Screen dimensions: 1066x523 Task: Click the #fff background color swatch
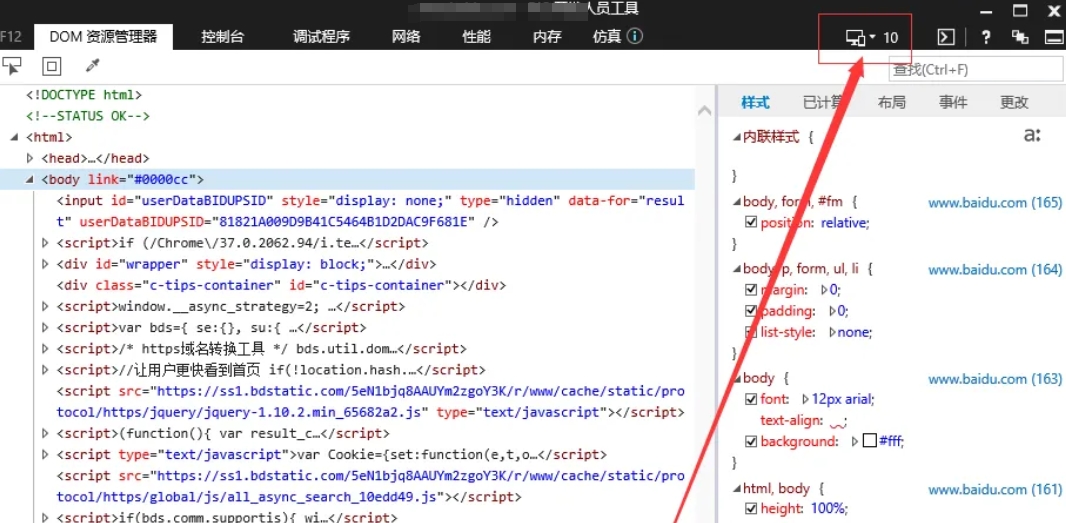[870, 441]
